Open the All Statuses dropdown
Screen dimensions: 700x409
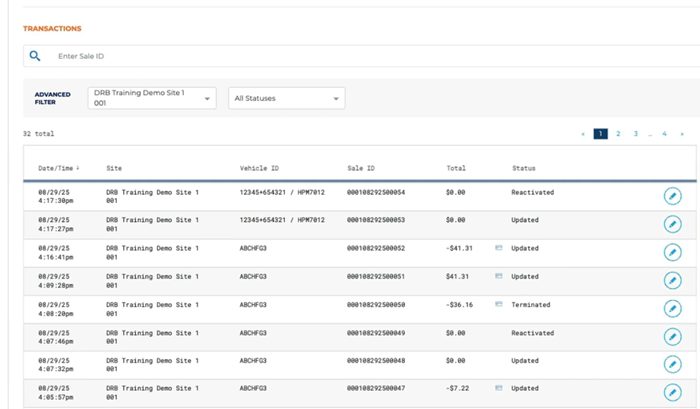(x=287, y=98)
